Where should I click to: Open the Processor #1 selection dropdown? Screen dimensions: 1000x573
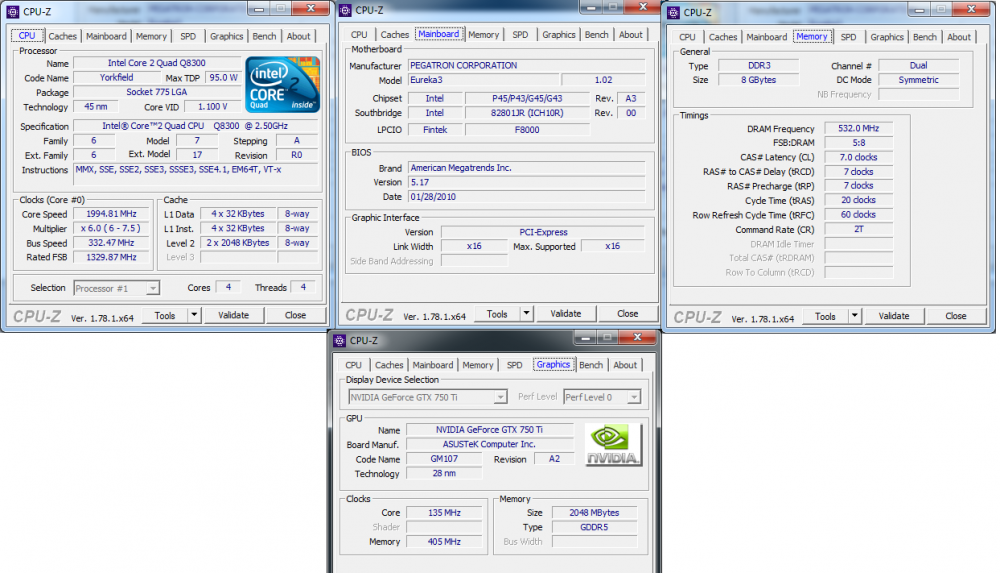[x=152, y=288]
